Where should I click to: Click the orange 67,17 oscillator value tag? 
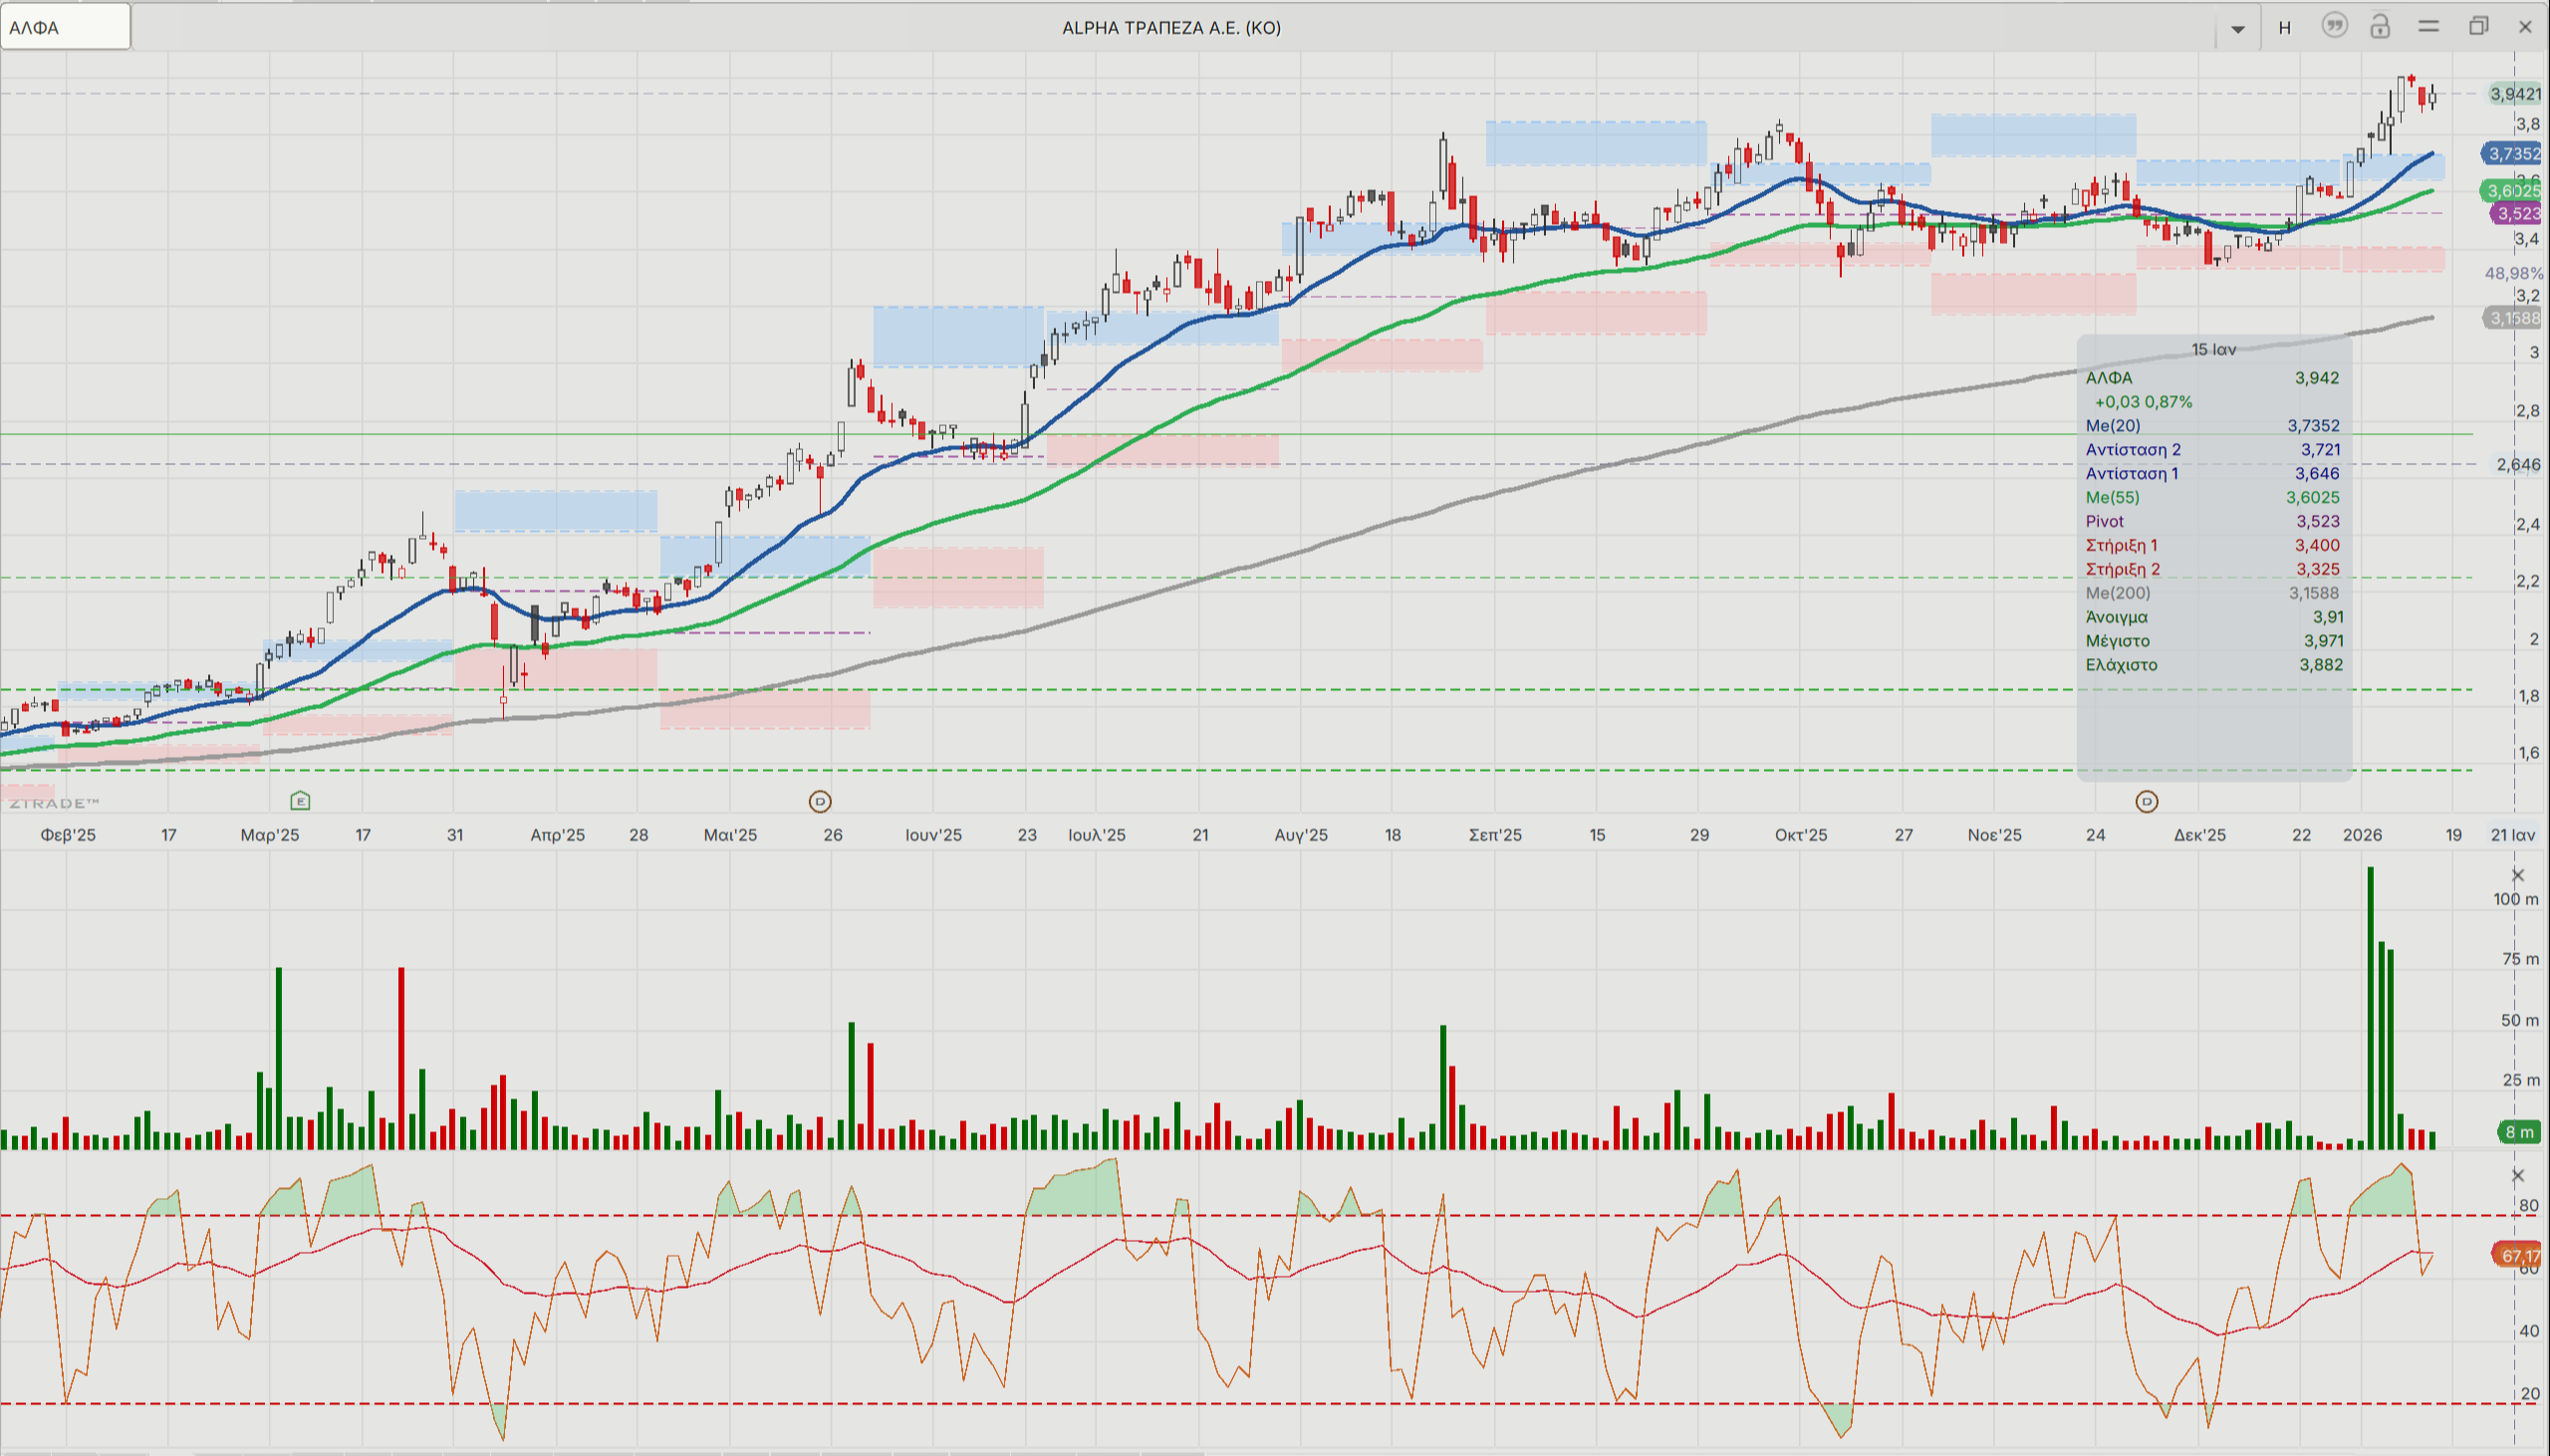point(2517,1256)
